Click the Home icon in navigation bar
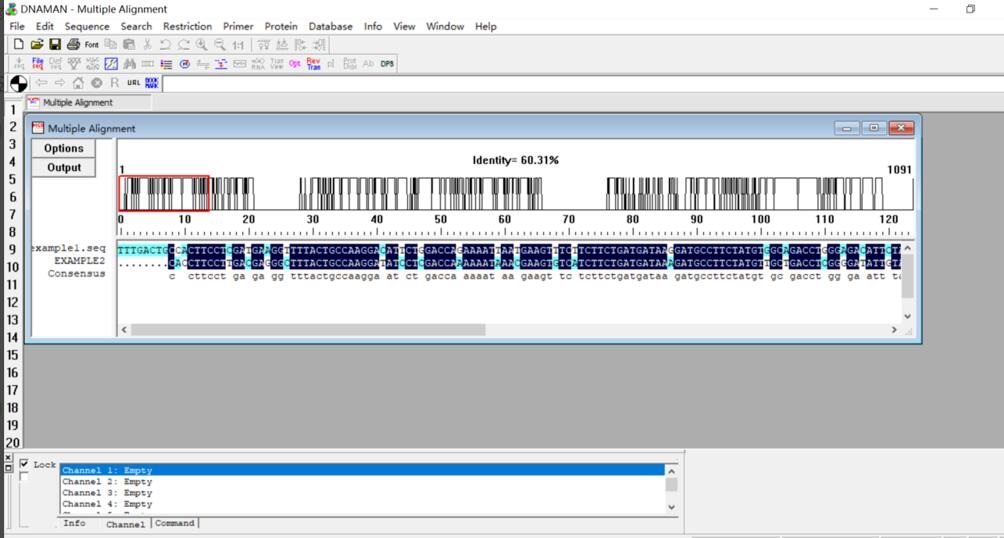 [78, 83]
